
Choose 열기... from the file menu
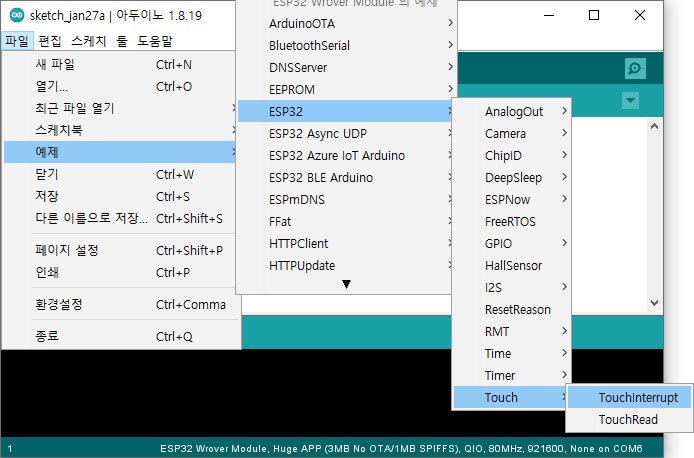pyautogui.click(x=120, y=86)
